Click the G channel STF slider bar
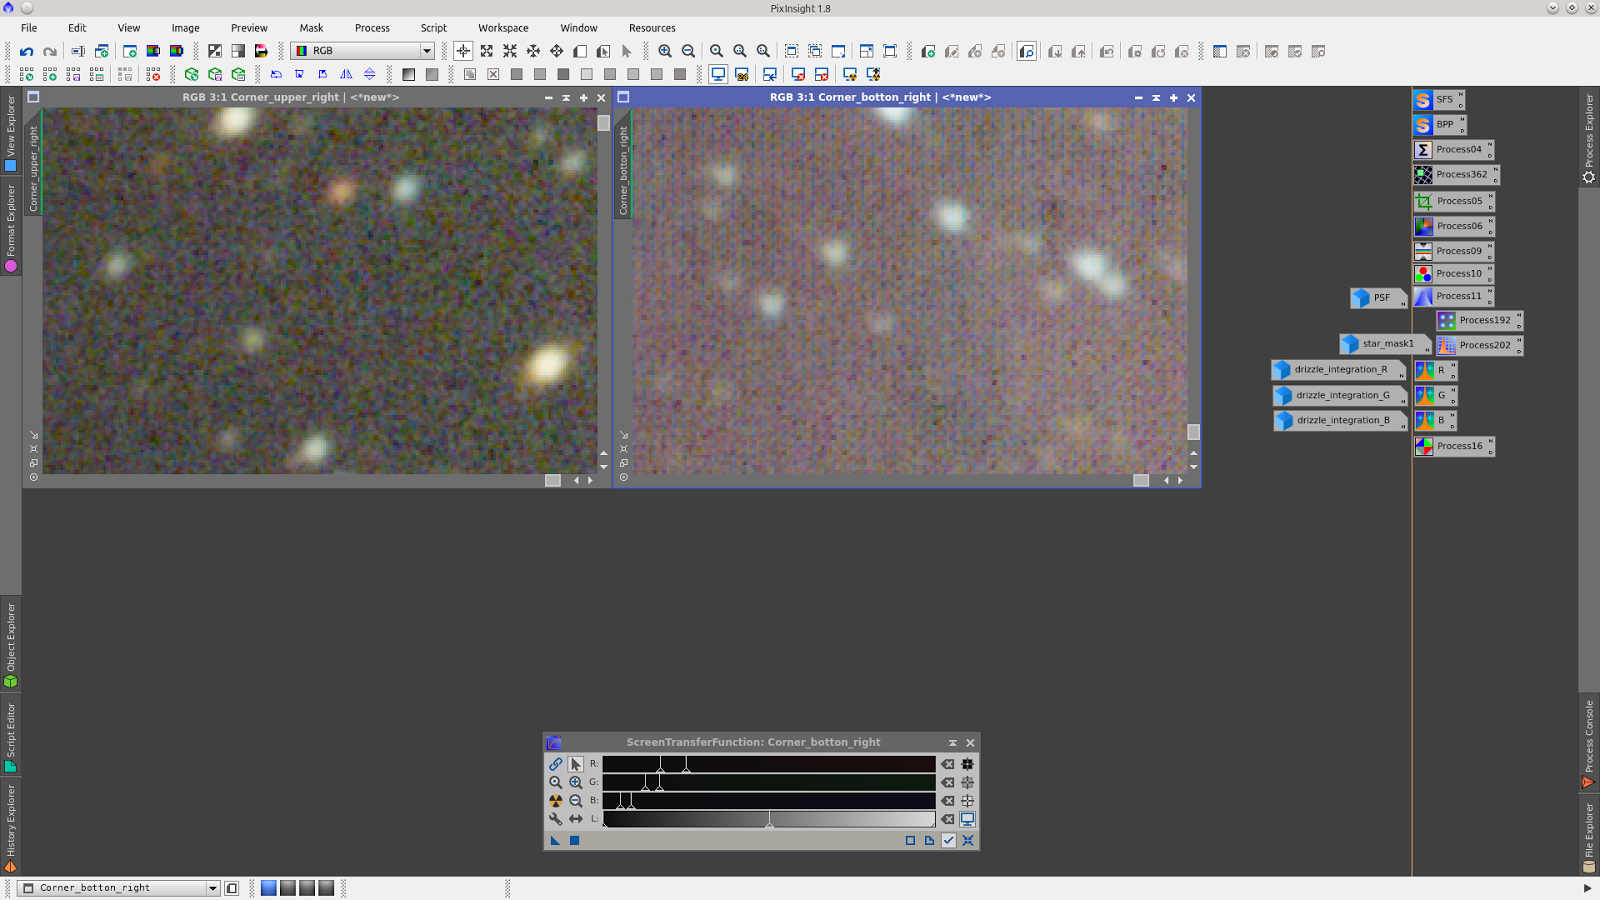 coord(769,783)
